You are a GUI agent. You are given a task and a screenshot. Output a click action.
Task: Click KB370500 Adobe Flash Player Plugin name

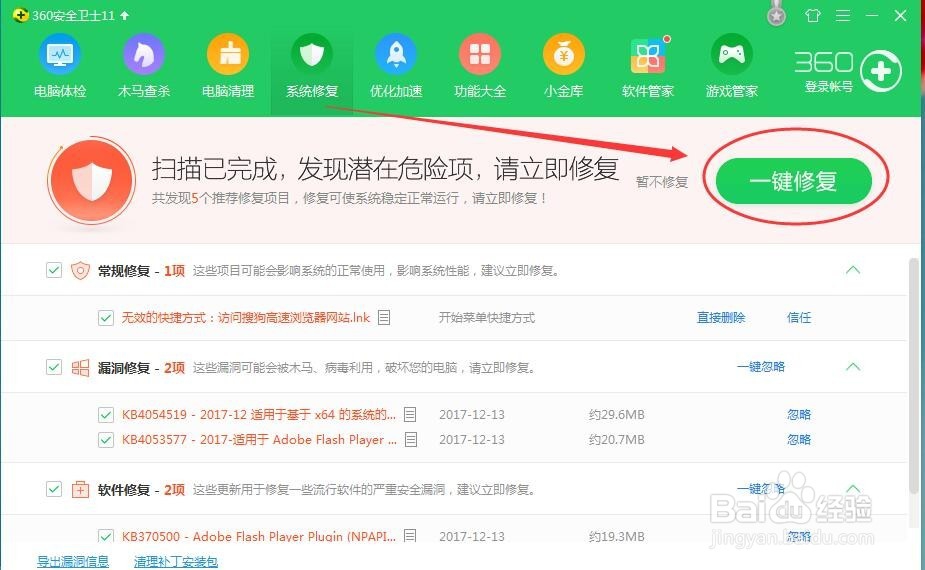(x=258, y=536)
